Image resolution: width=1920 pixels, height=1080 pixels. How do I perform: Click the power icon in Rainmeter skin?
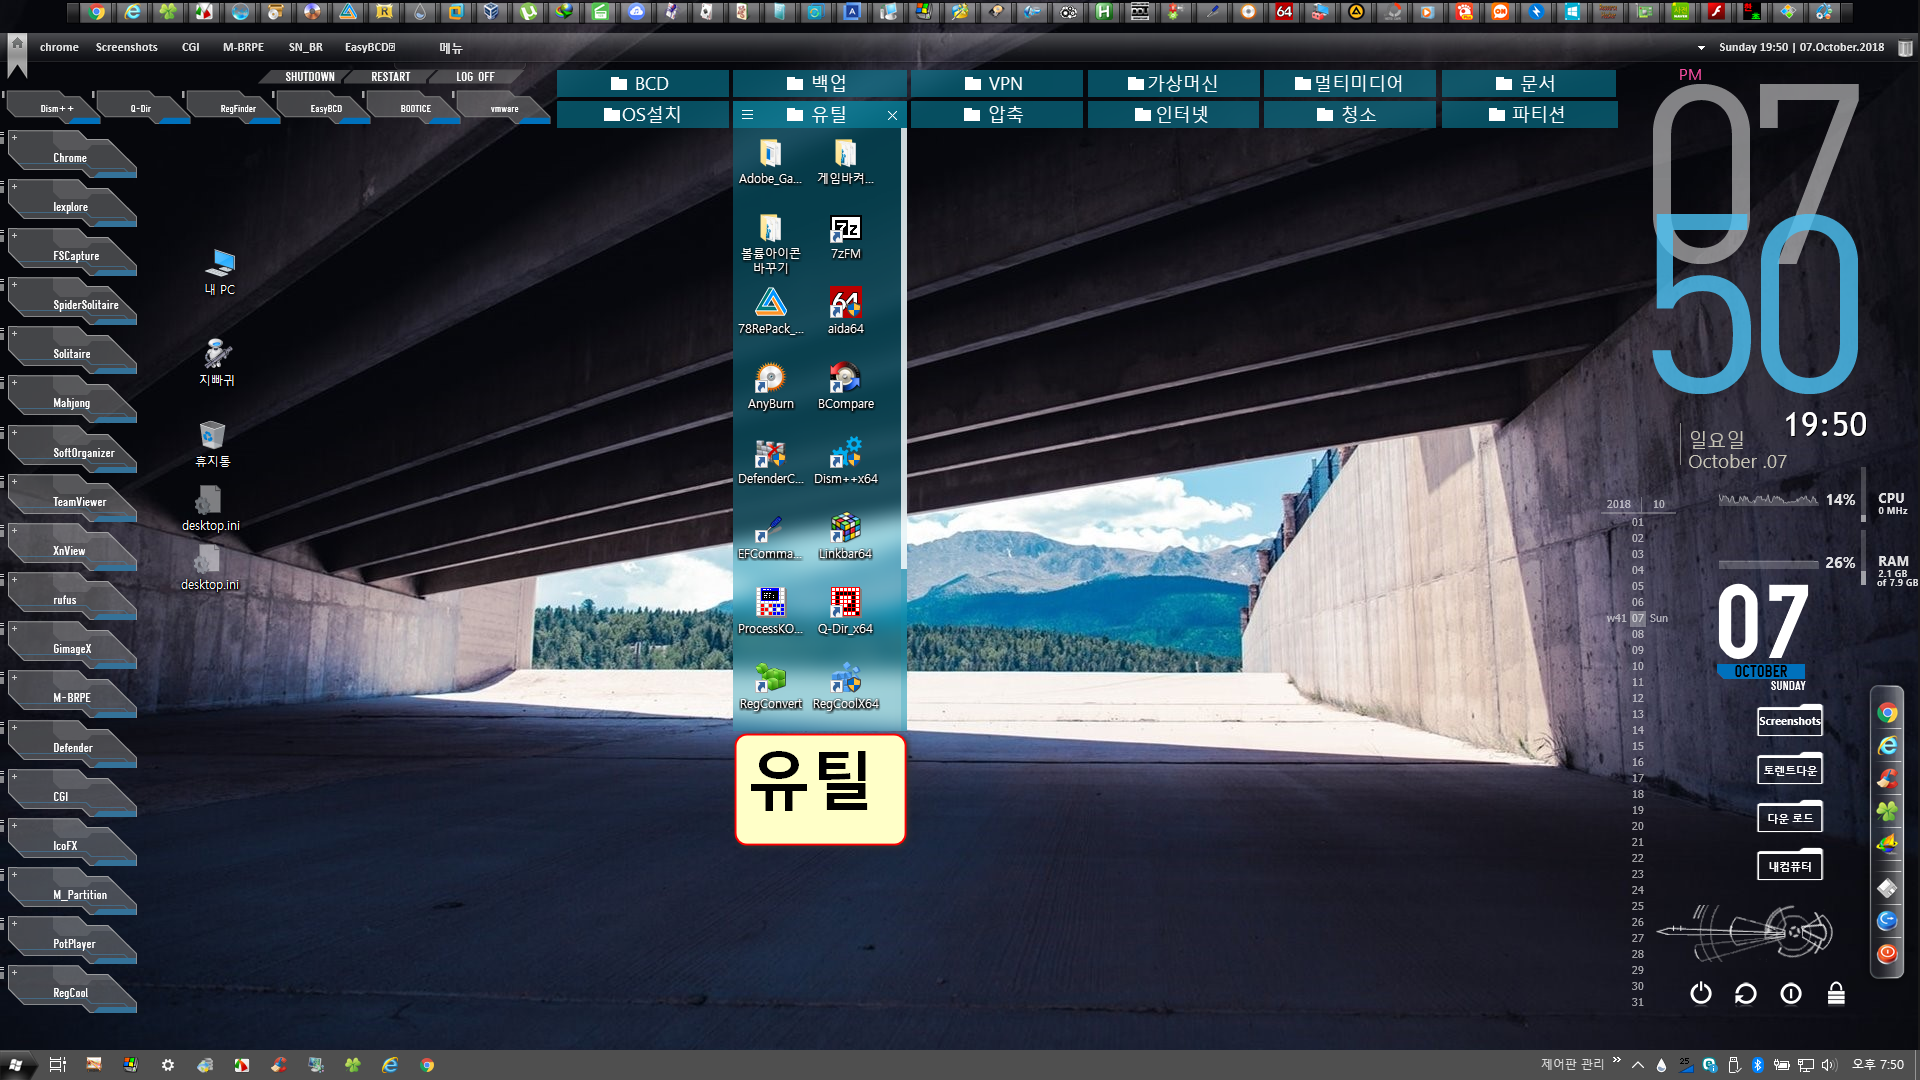[x=1700, y=993]
